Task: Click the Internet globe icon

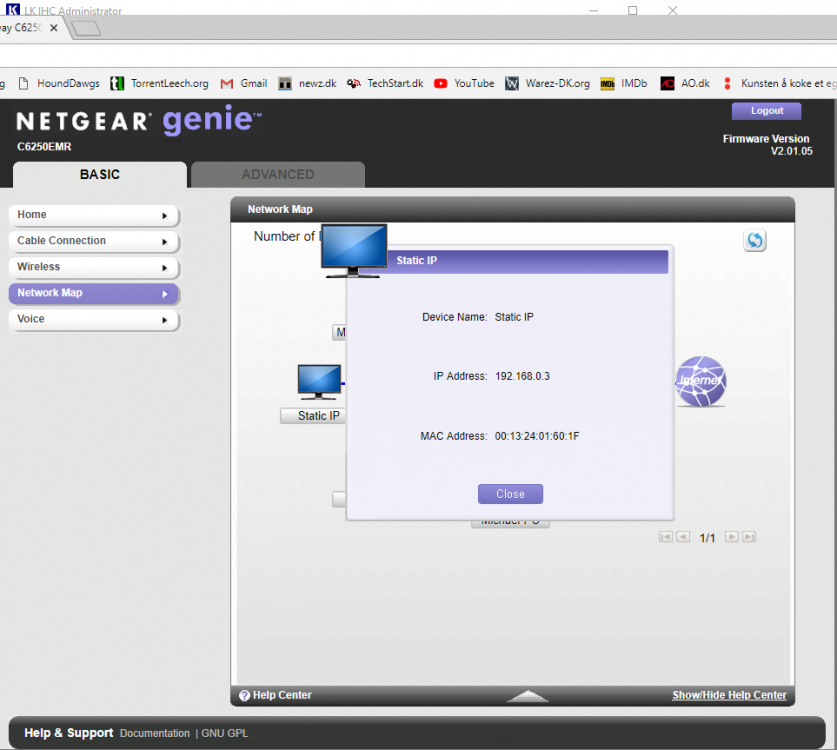Action: tap(700, 381)
